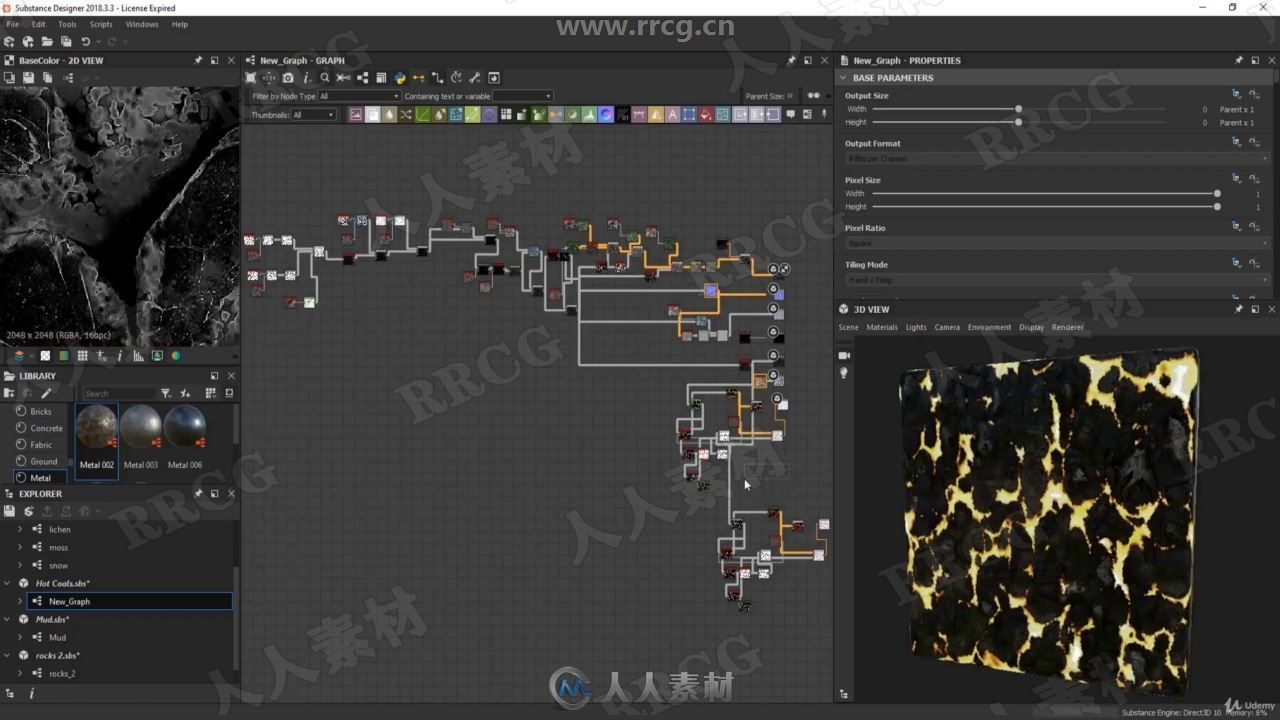1280x720 pixels.
Task: Open the File menu
Action: 12,24
